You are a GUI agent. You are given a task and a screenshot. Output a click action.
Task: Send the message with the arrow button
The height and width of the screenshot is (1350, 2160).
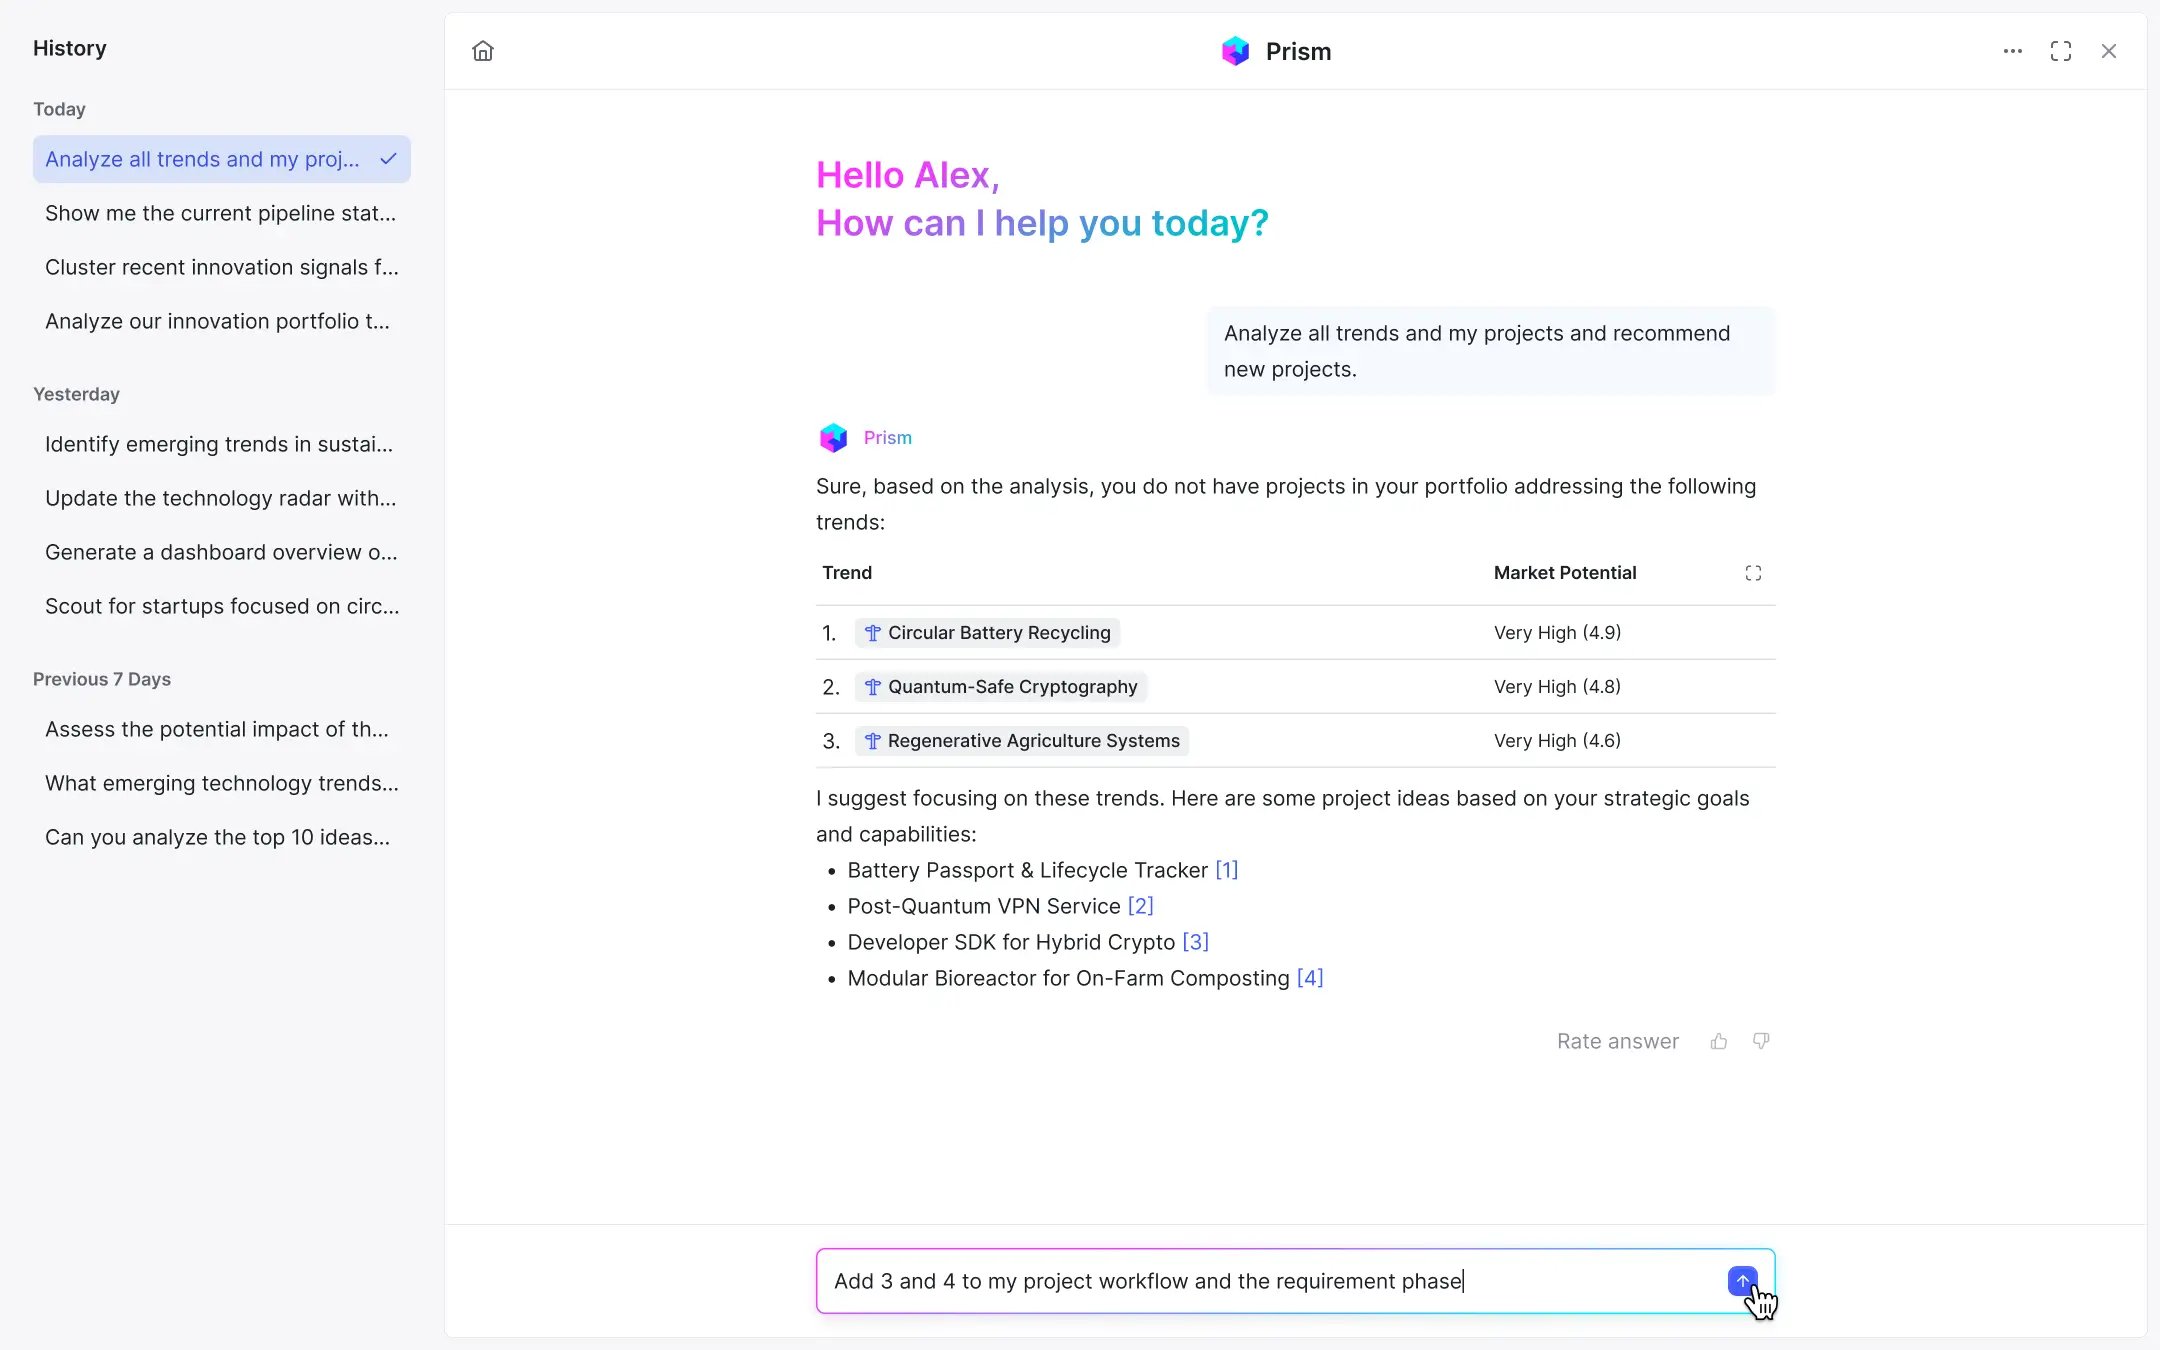click(1742, 1281)
